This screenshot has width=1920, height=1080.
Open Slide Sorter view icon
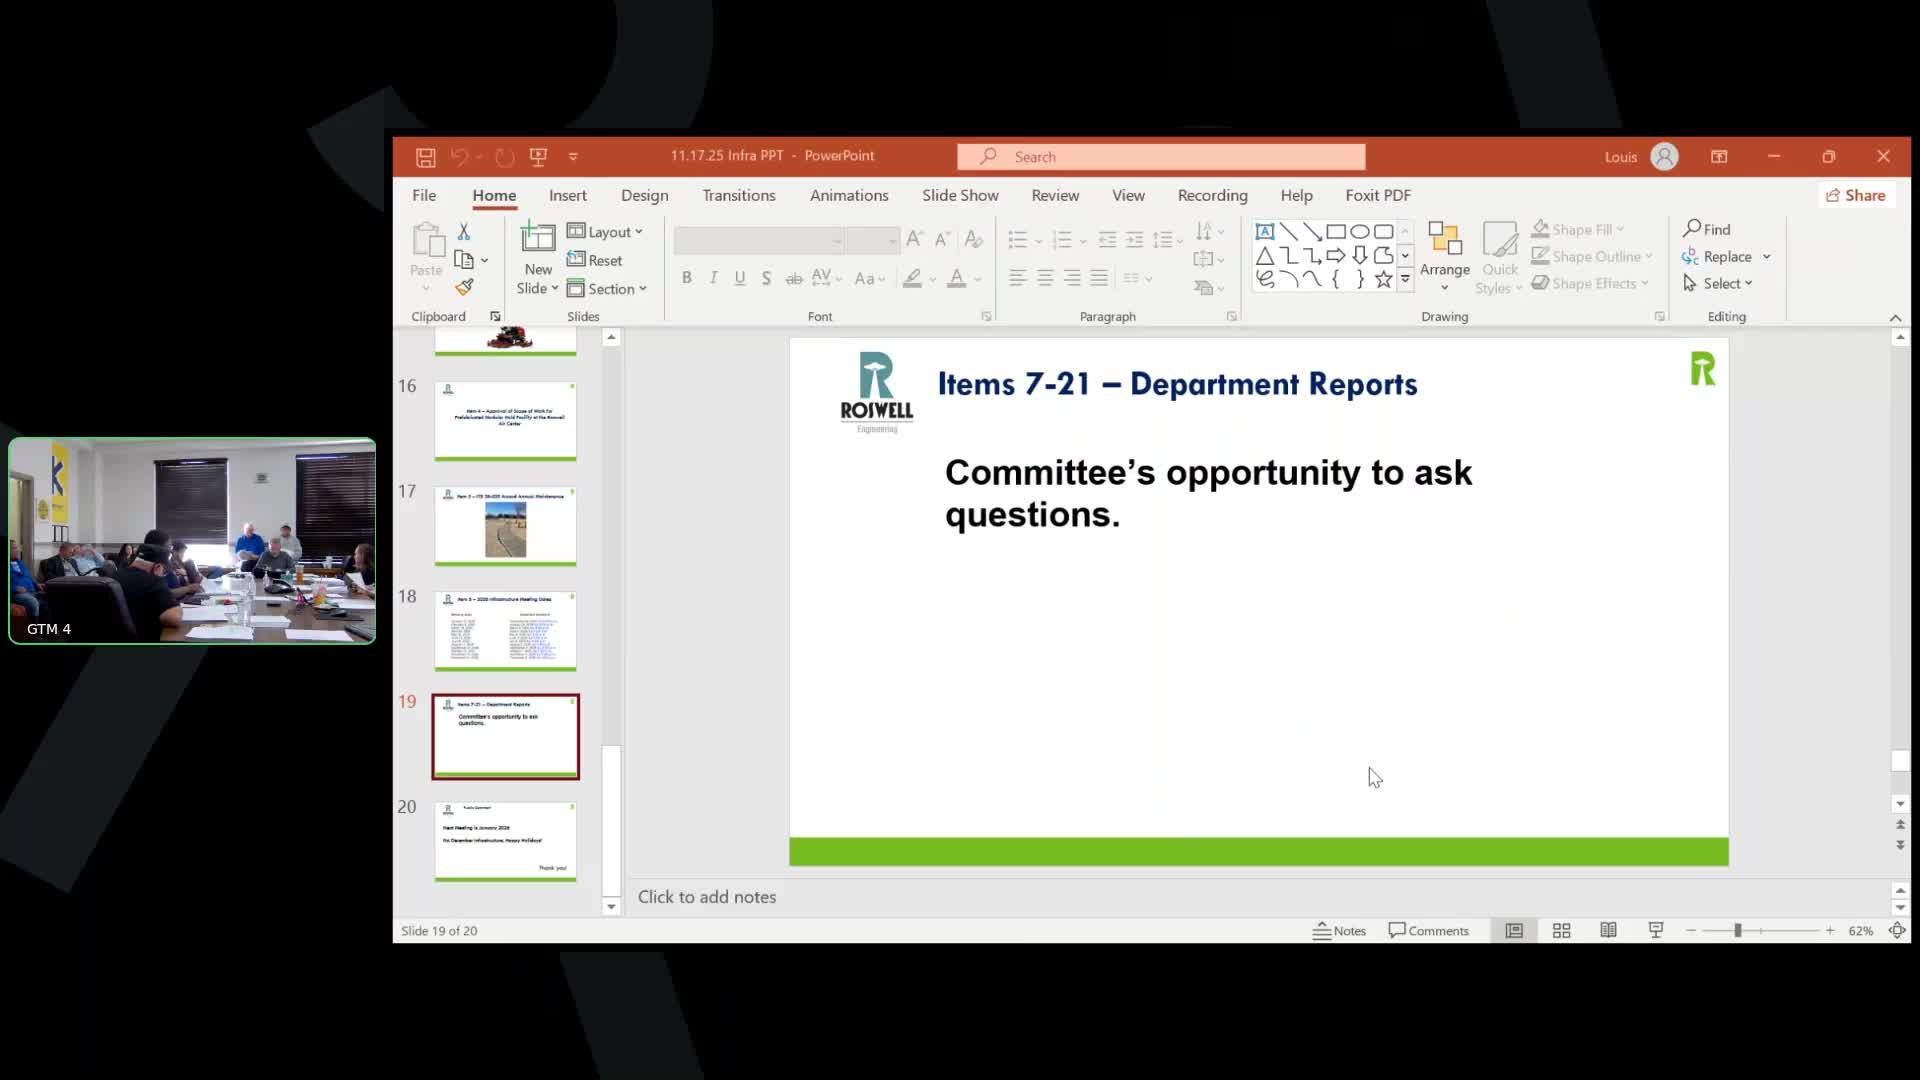[1561, 931]
